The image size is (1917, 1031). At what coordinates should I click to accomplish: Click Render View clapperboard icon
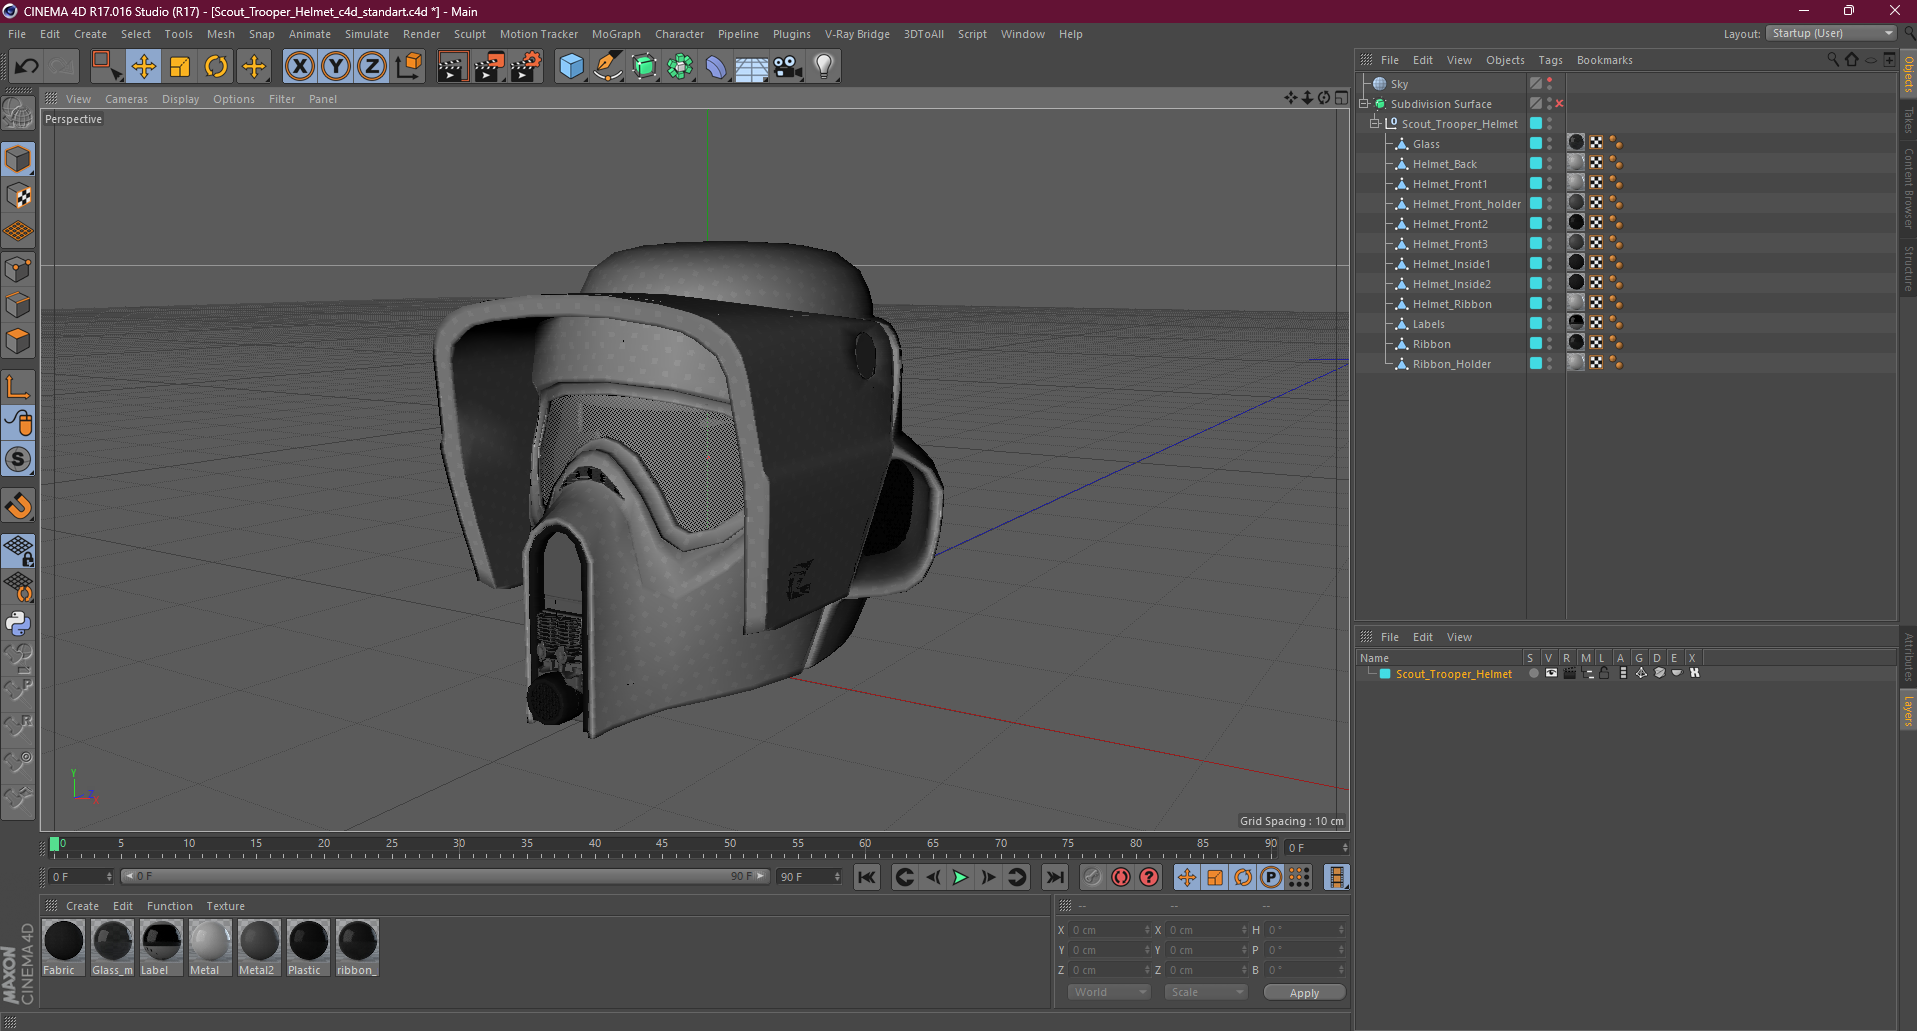click(x=452, y=67)
